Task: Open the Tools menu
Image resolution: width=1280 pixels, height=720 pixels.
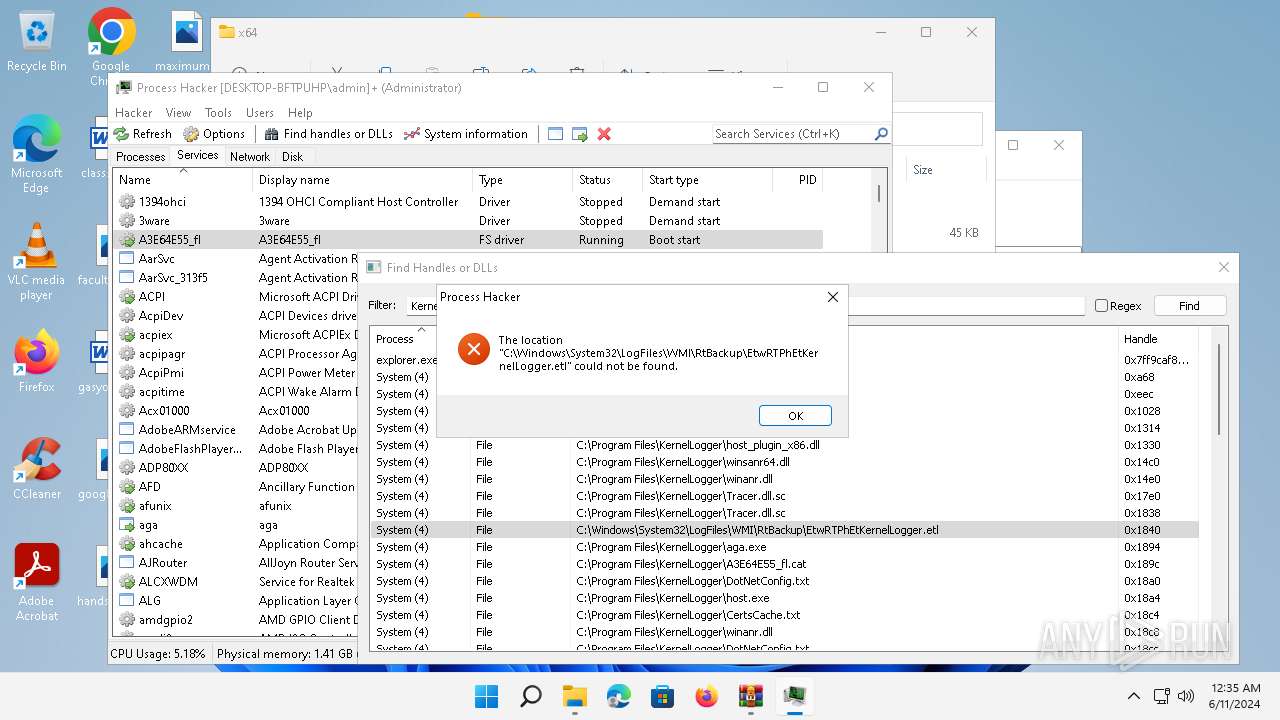Action: pyautogui.click(x=218, y=113)
